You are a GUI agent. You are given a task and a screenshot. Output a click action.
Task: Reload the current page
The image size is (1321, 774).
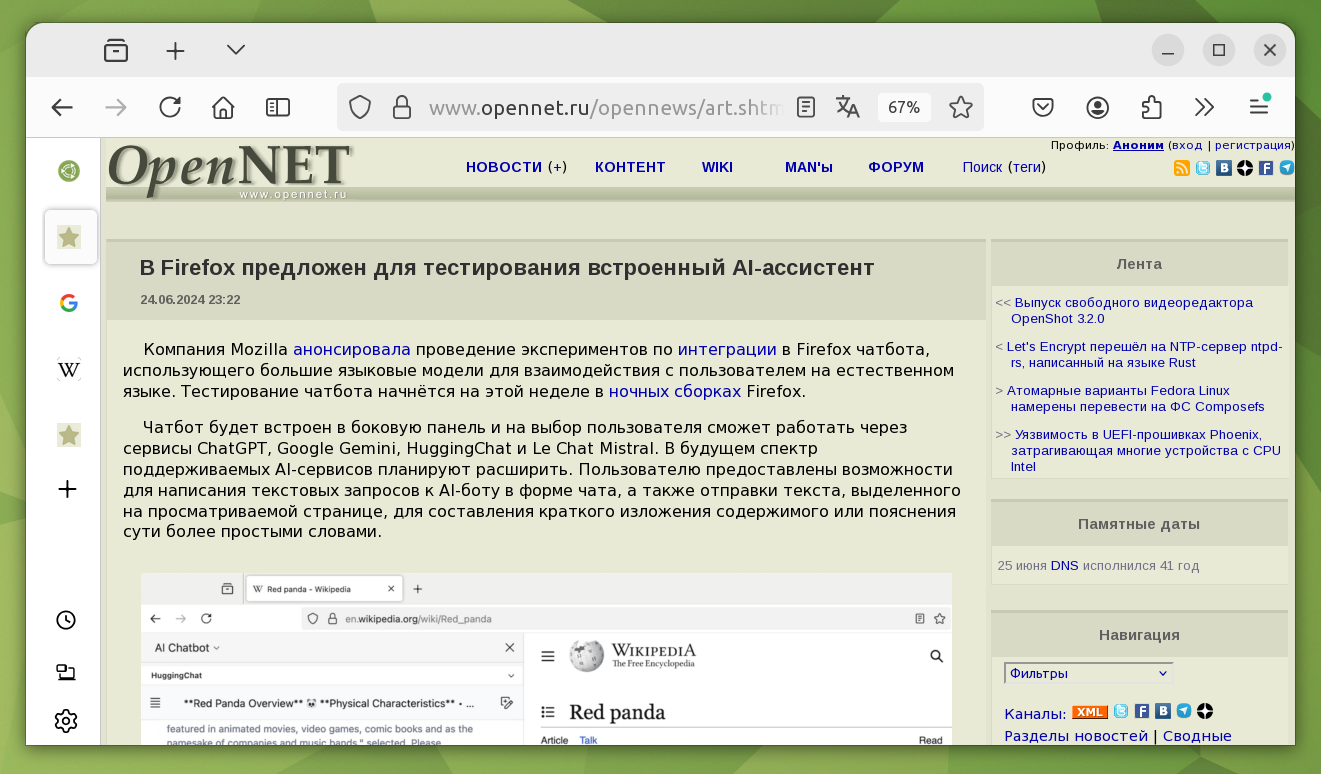coord(170,107)
